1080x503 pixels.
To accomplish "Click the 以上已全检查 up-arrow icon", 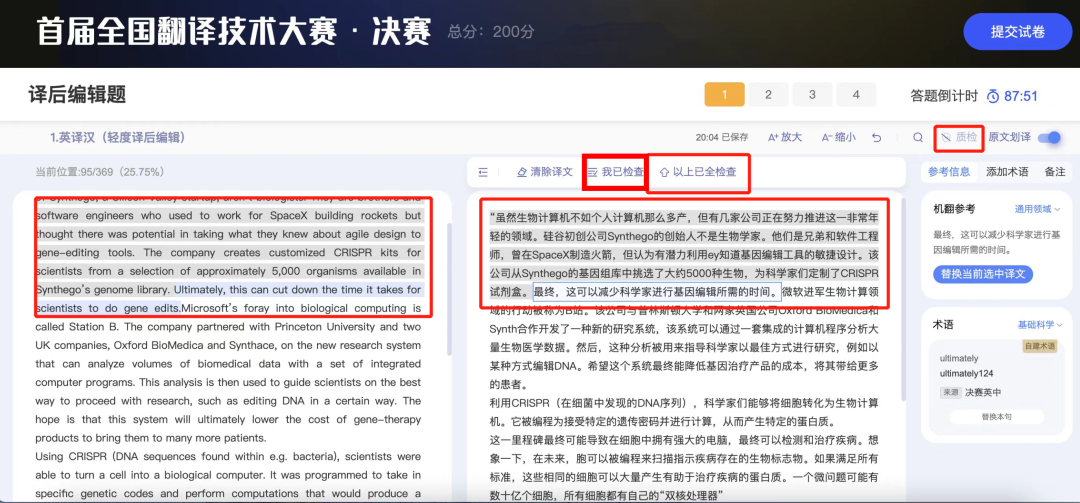I will (x=664, y=172).
